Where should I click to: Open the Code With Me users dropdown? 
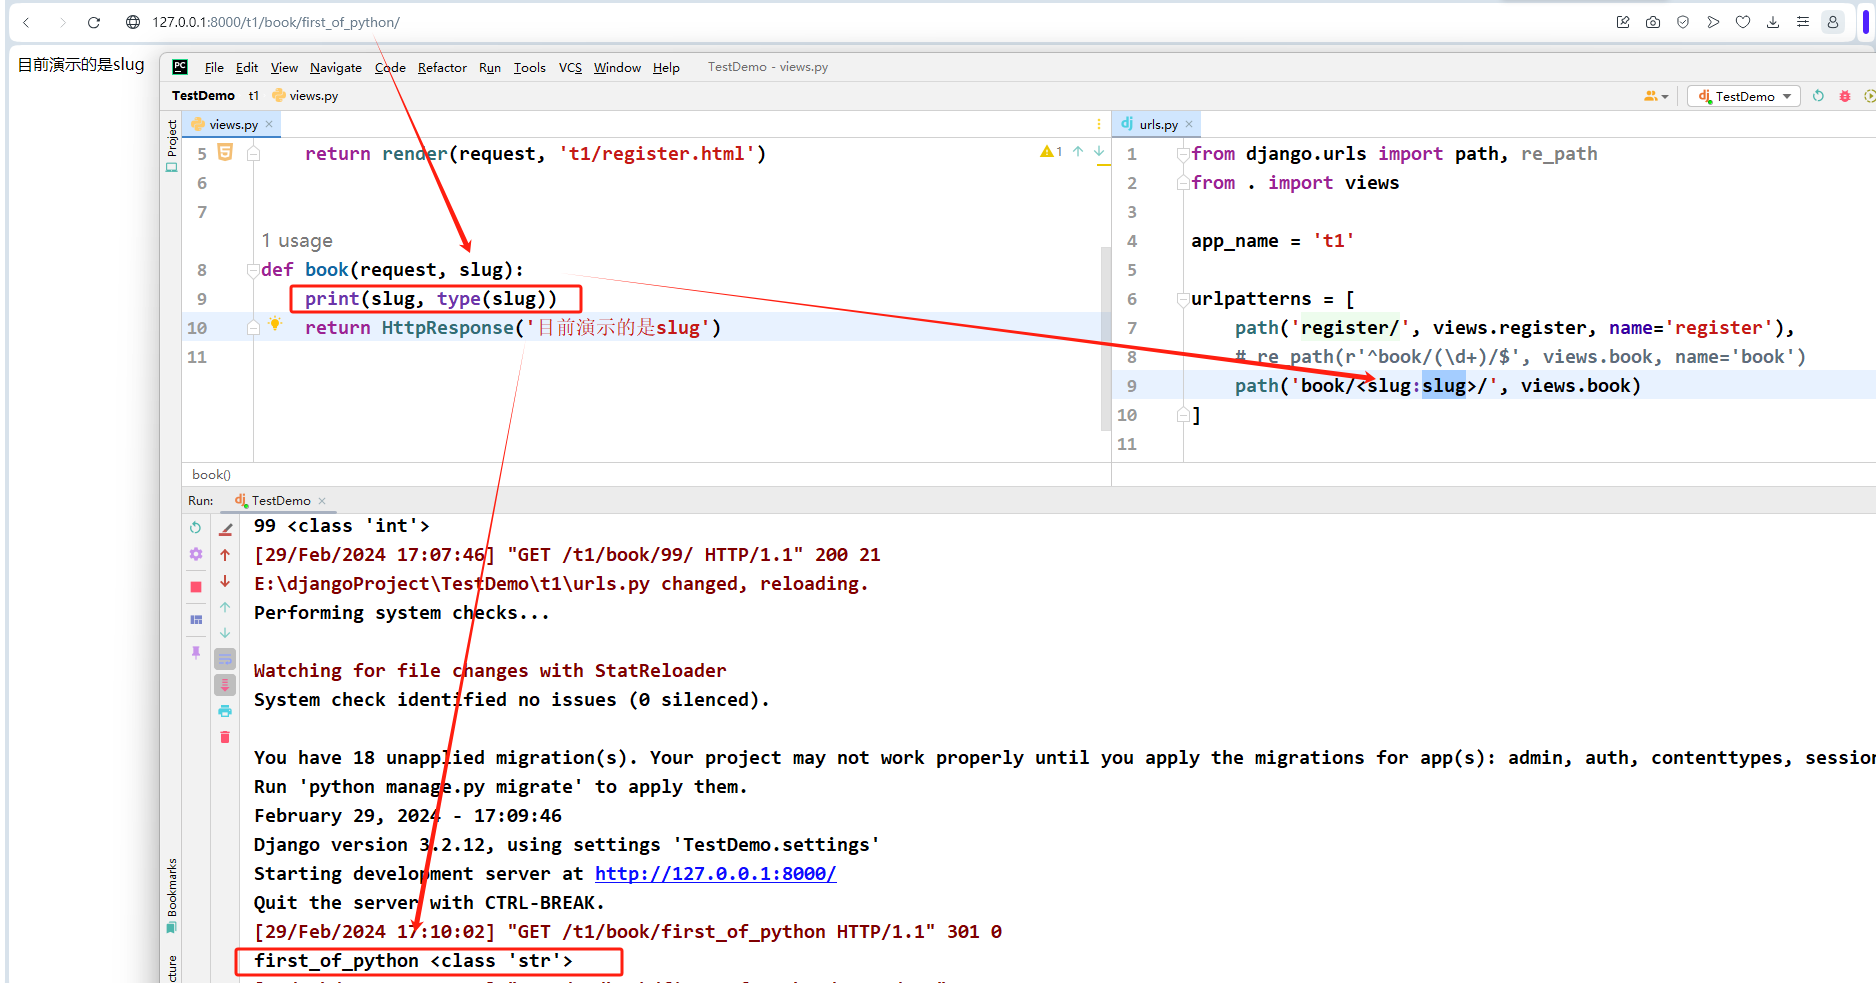tap(1656, 96)
